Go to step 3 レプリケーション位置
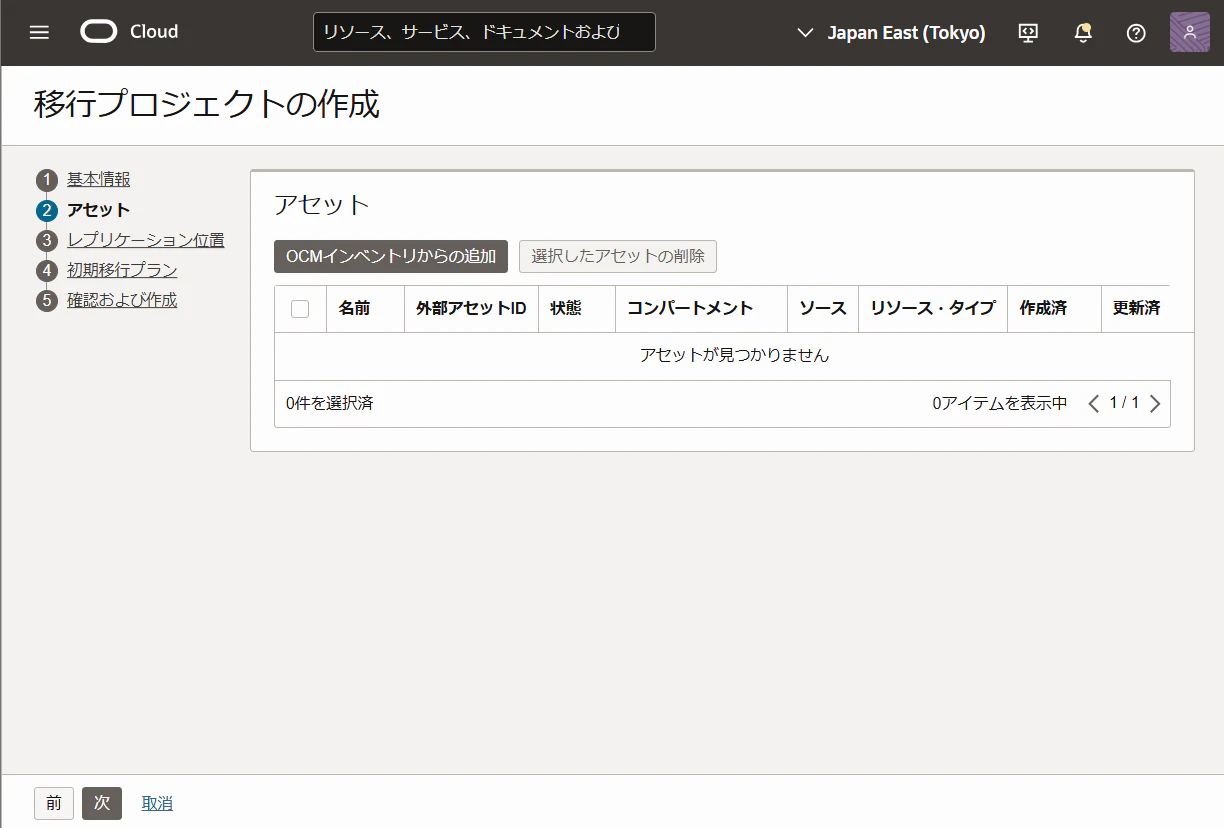The height and width of the screenshot is (828, 1224). click(x=146, y=240)
